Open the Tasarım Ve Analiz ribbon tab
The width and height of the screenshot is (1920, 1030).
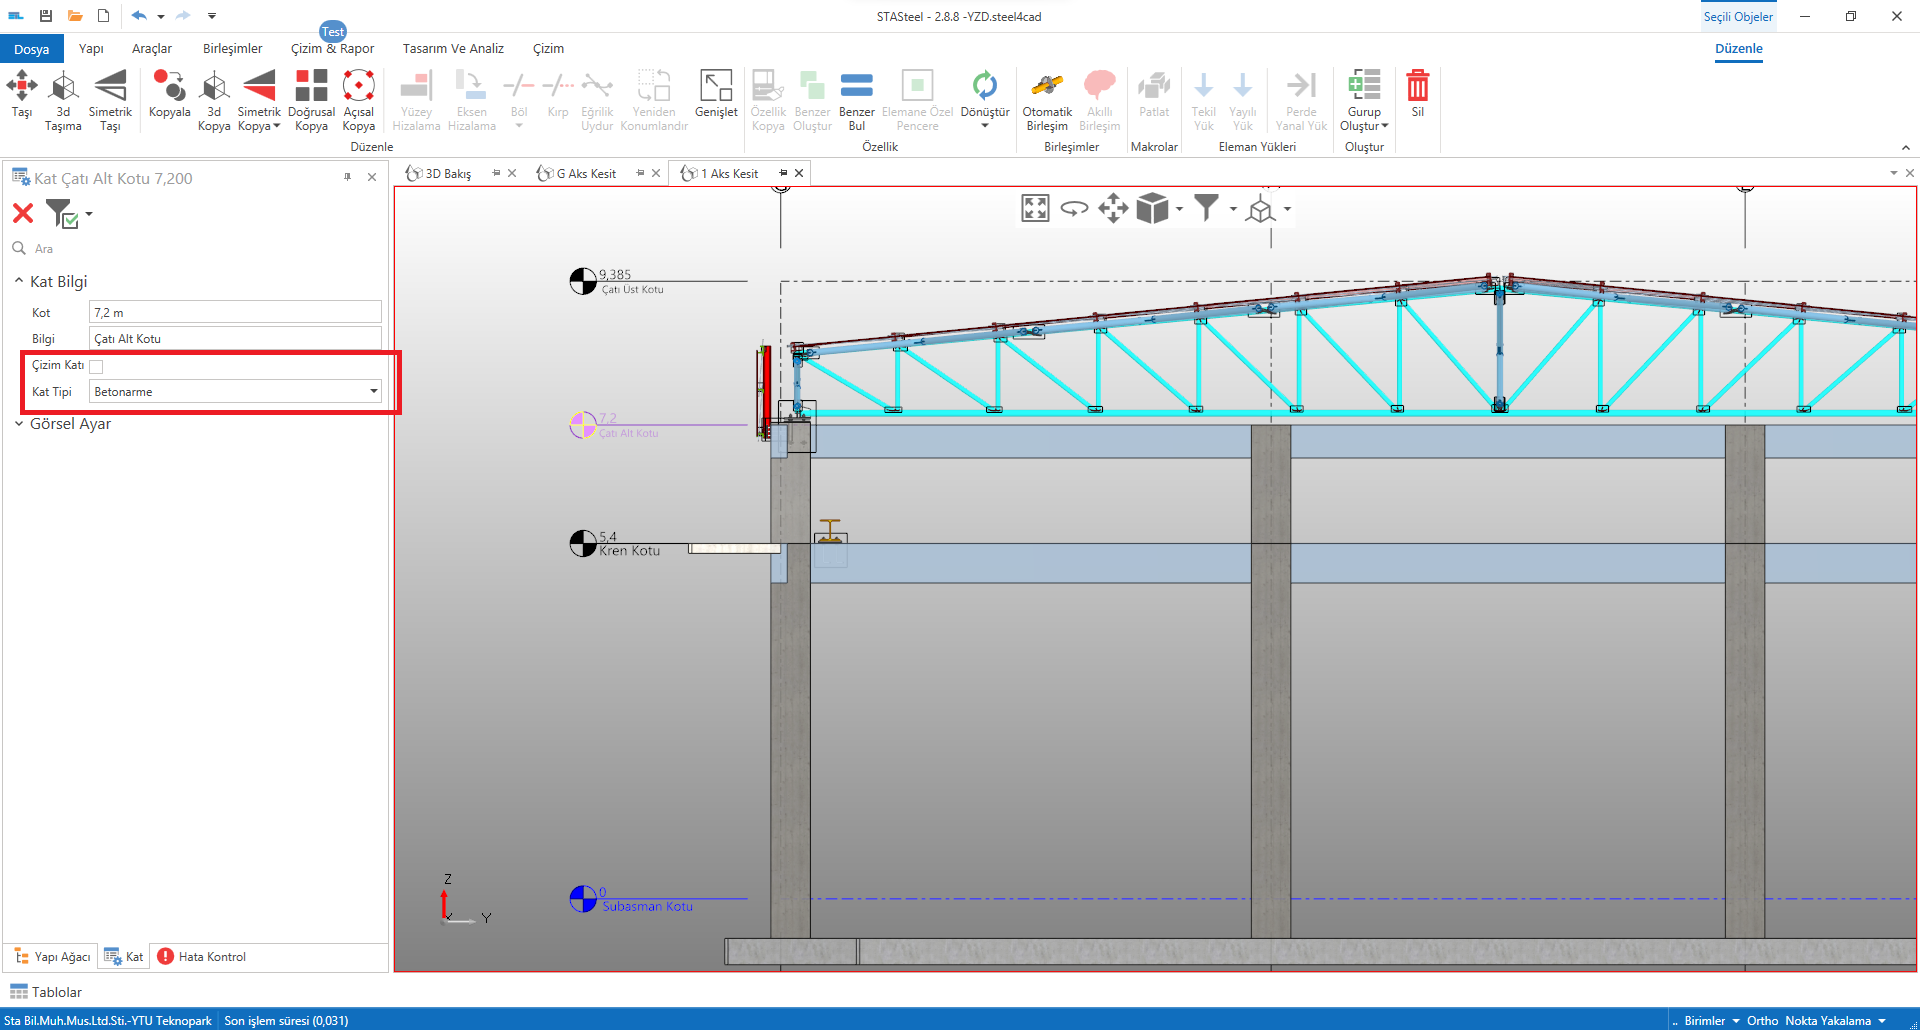tap(453, 49)
